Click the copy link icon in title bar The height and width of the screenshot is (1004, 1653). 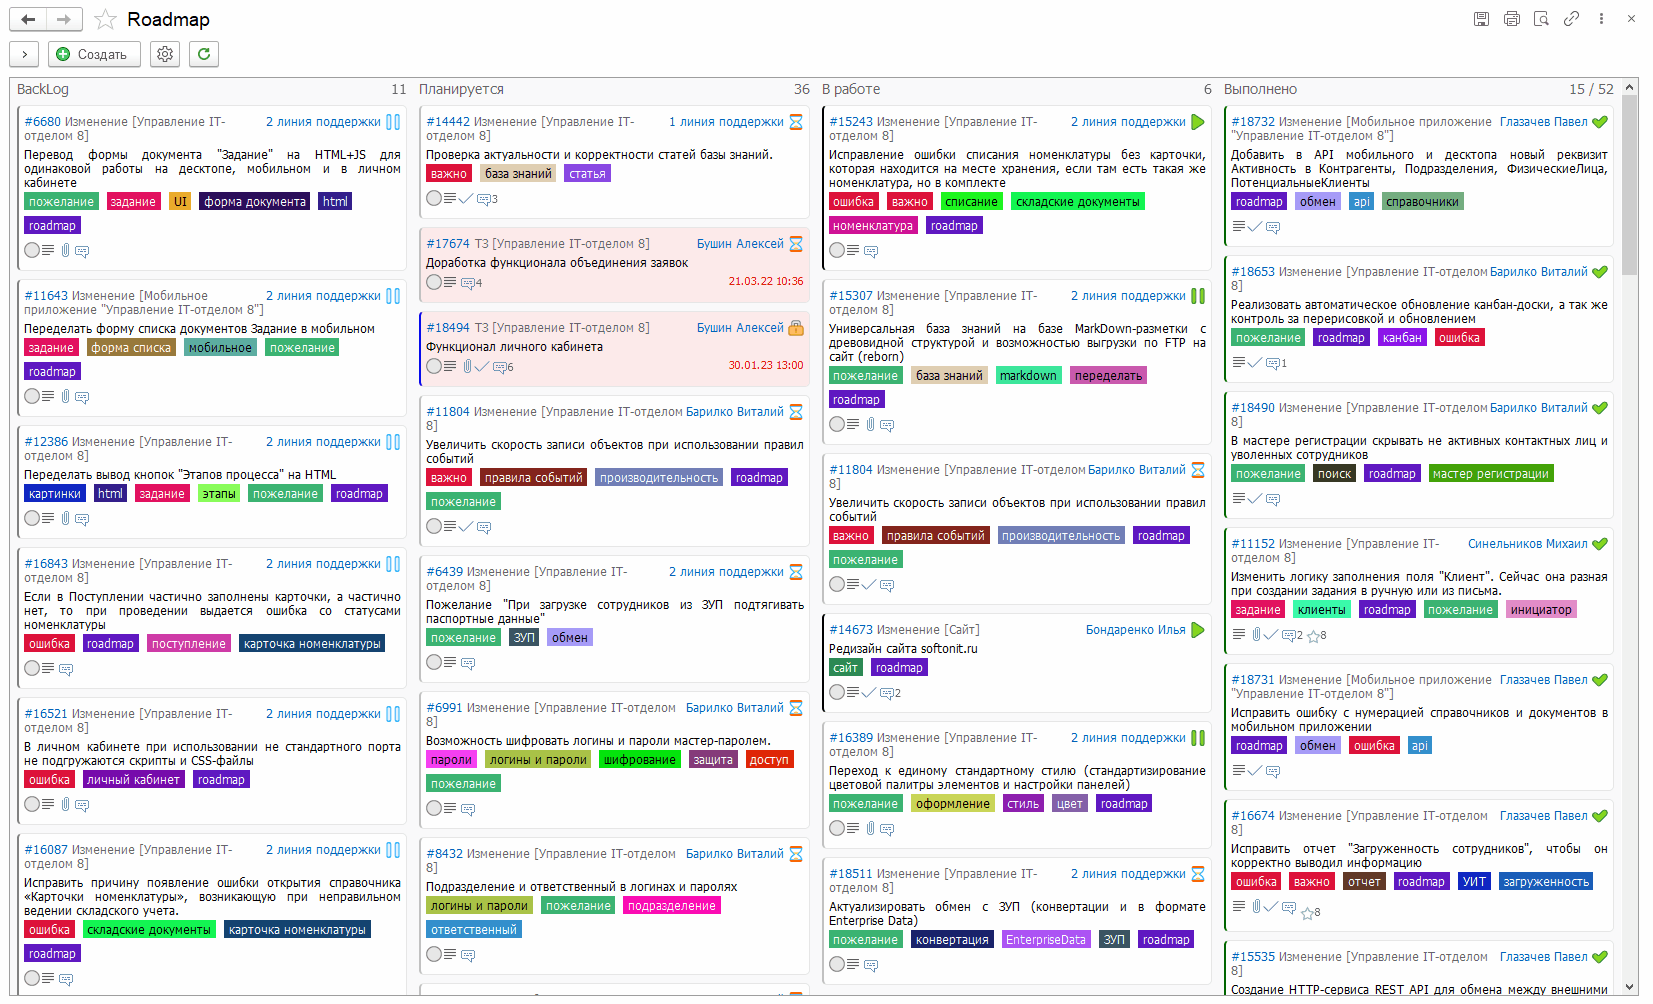pos(1571,19)
